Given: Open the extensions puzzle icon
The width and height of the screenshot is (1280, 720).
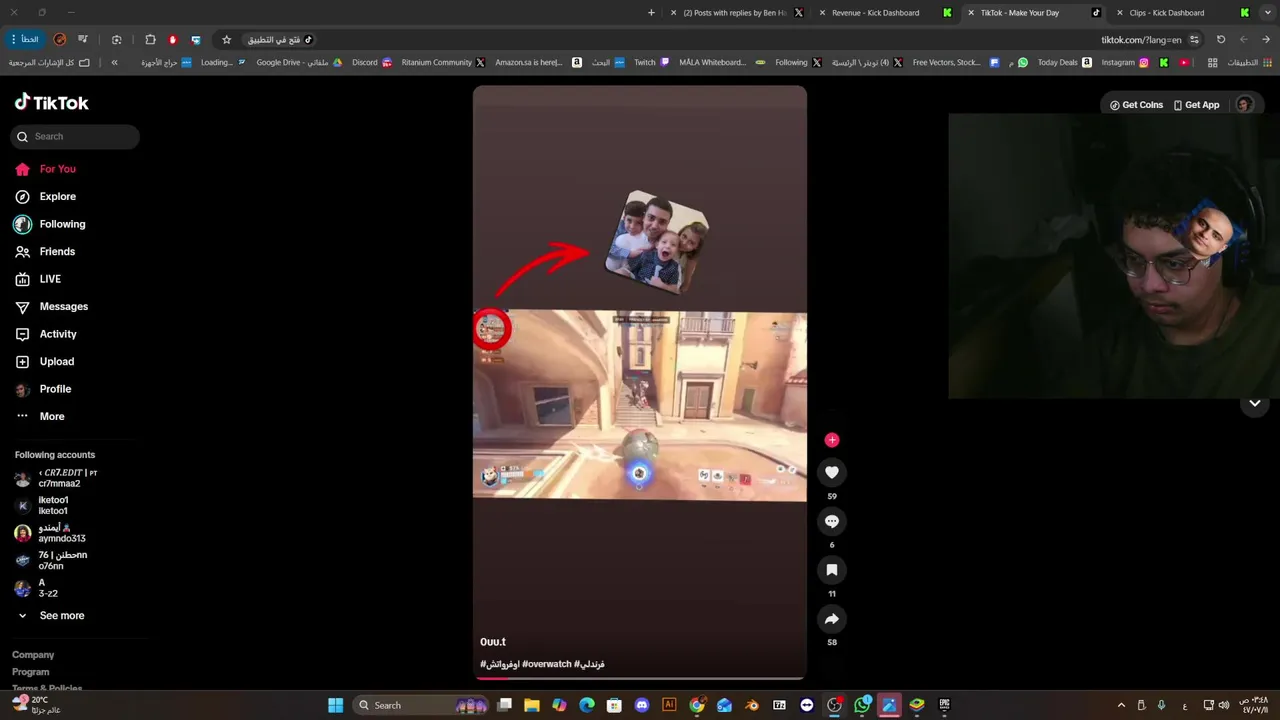Looking at the screenshot, I should [150, 40].
